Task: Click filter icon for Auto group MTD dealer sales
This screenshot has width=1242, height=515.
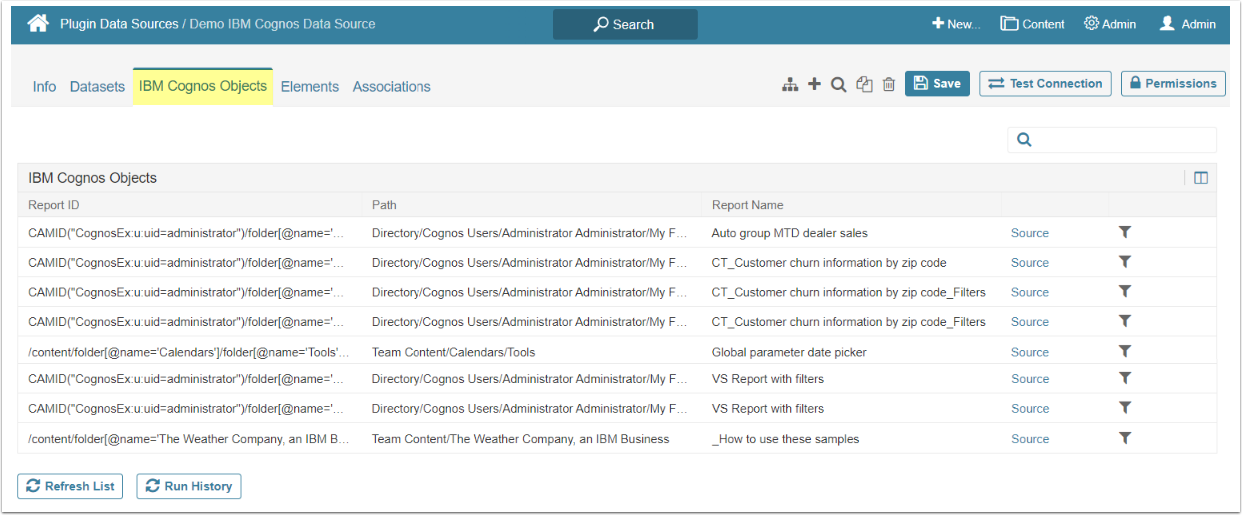Action: 1125,232
